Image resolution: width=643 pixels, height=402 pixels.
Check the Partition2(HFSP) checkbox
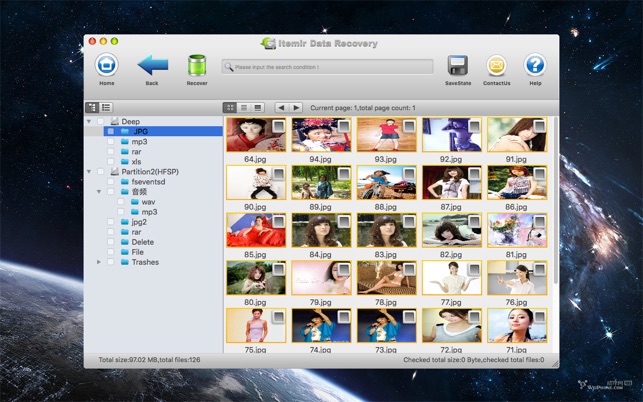click(100, 171)
